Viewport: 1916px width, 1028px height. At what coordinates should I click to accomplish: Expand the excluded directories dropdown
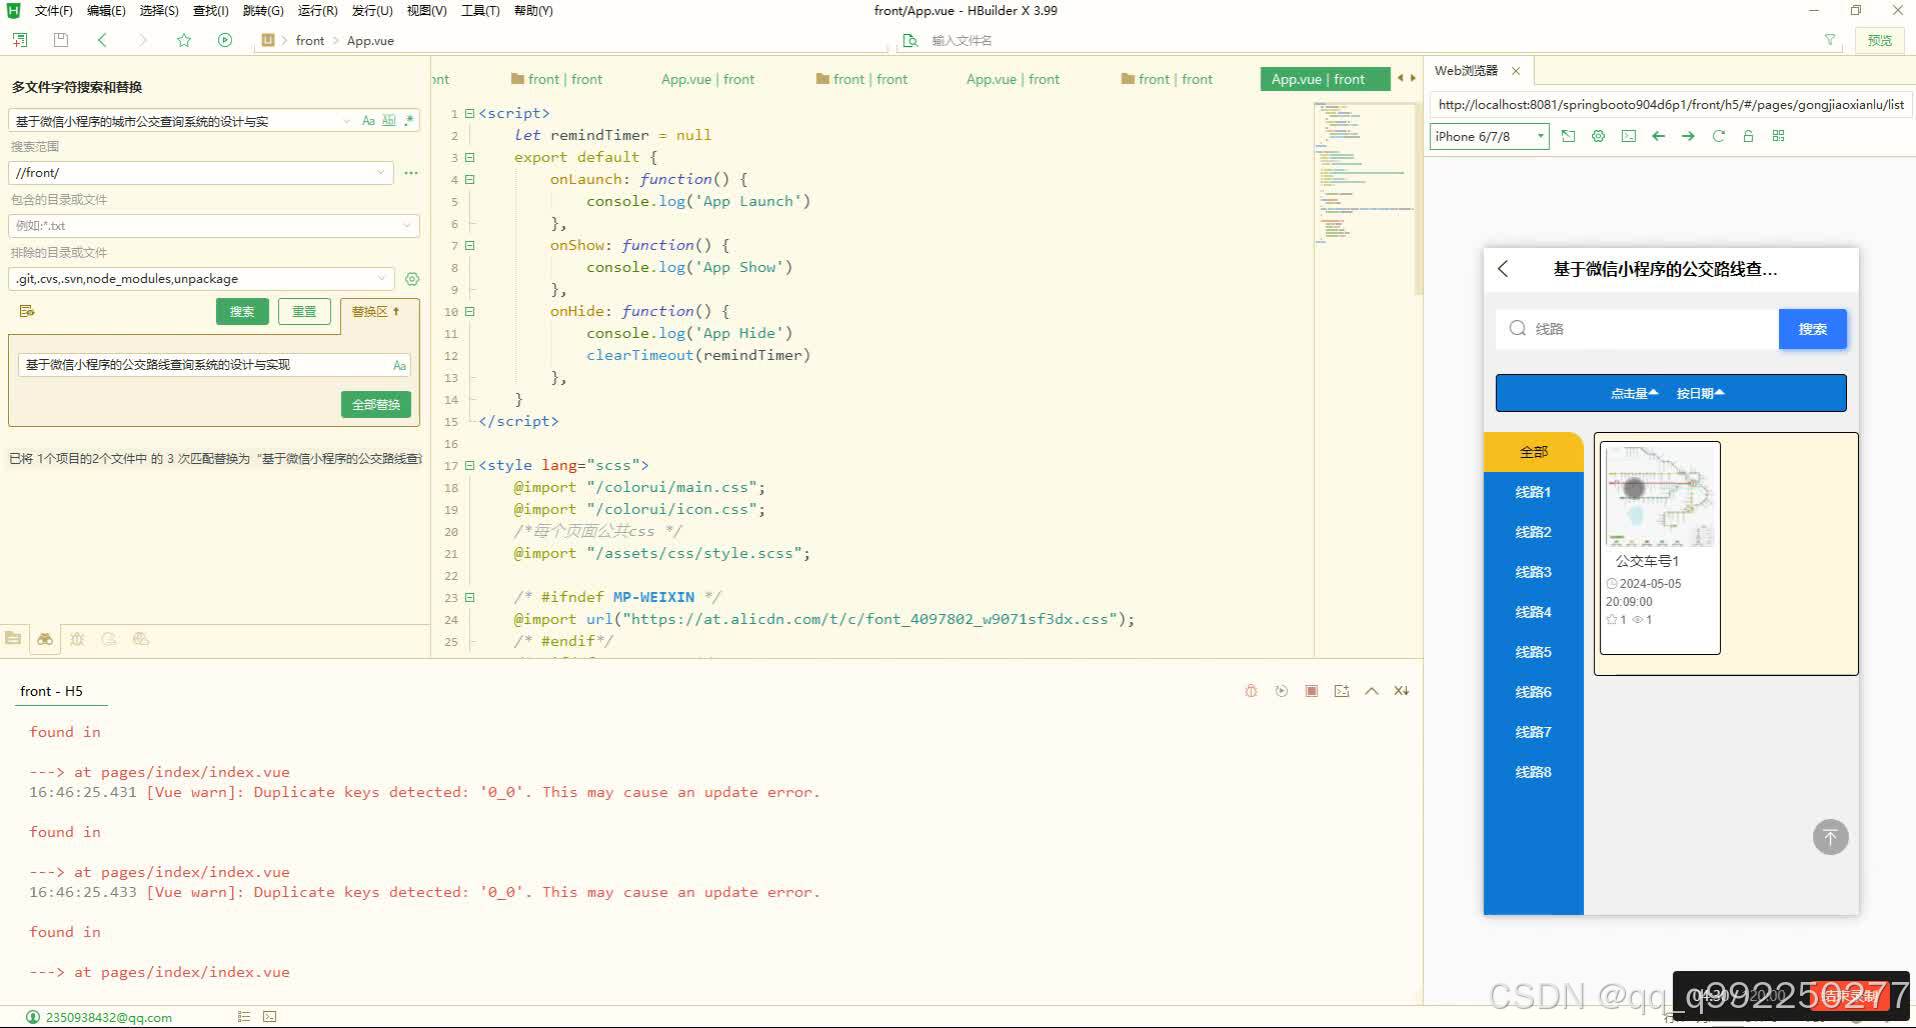click(381, 279)
